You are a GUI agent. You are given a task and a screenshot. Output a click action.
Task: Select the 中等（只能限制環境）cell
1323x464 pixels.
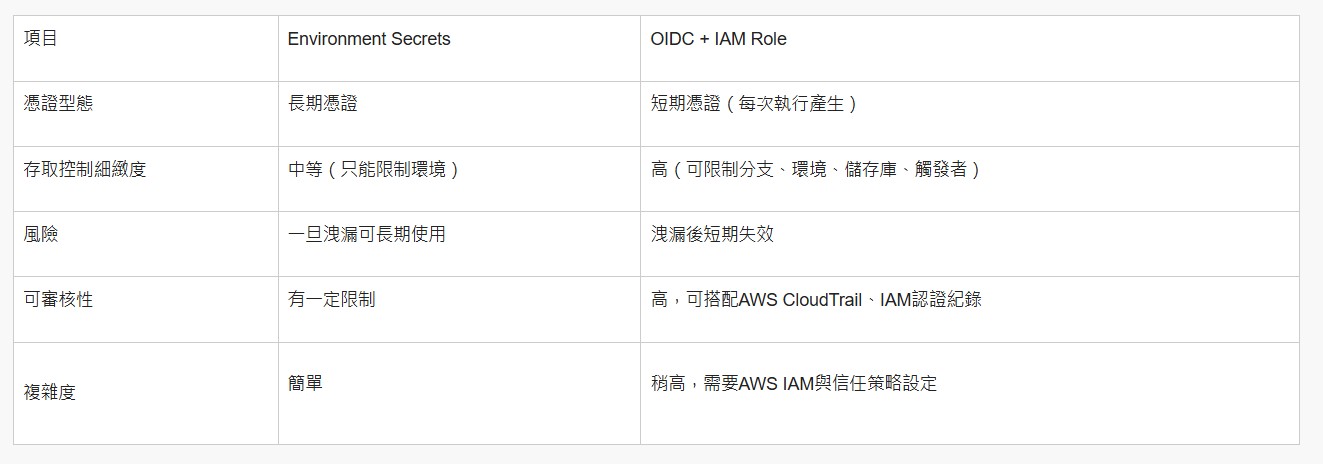point(459,178)
